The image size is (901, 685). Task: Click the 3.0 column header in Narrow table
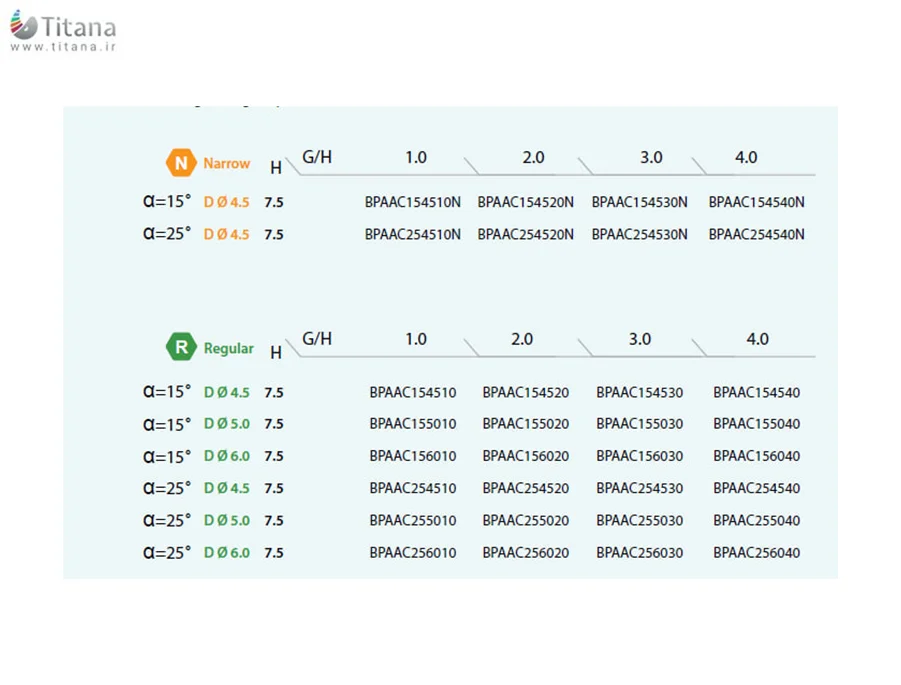point(651,158)
